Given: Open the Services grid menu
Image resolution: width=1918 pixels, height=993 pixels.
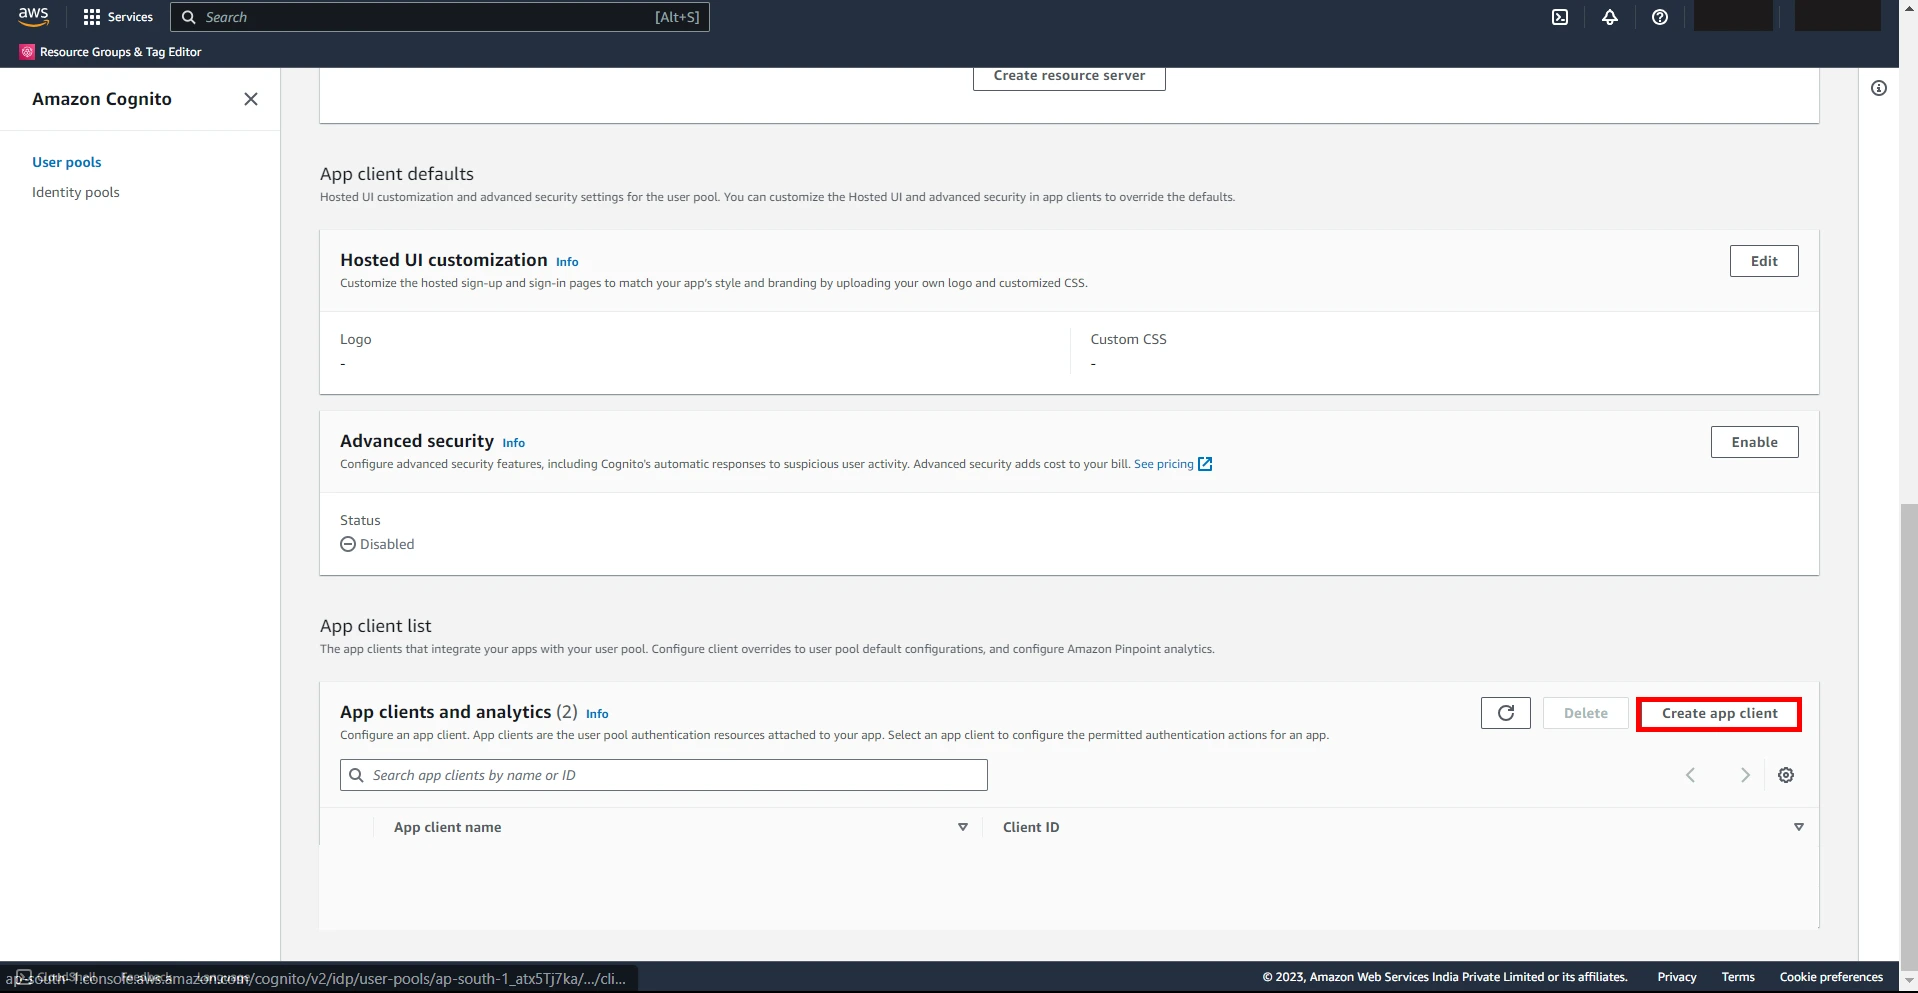Looking at the screenshot, I should (118, 17).
